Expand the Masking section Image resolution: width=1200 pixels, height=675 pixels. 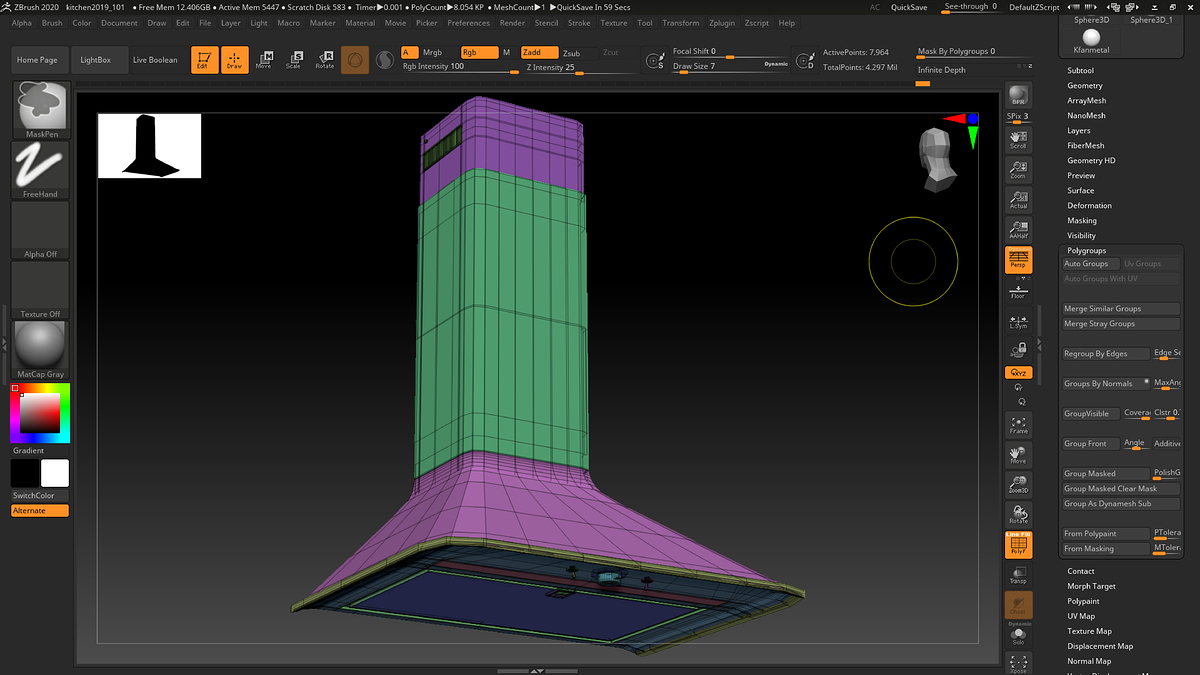[x=1081, y=221]
